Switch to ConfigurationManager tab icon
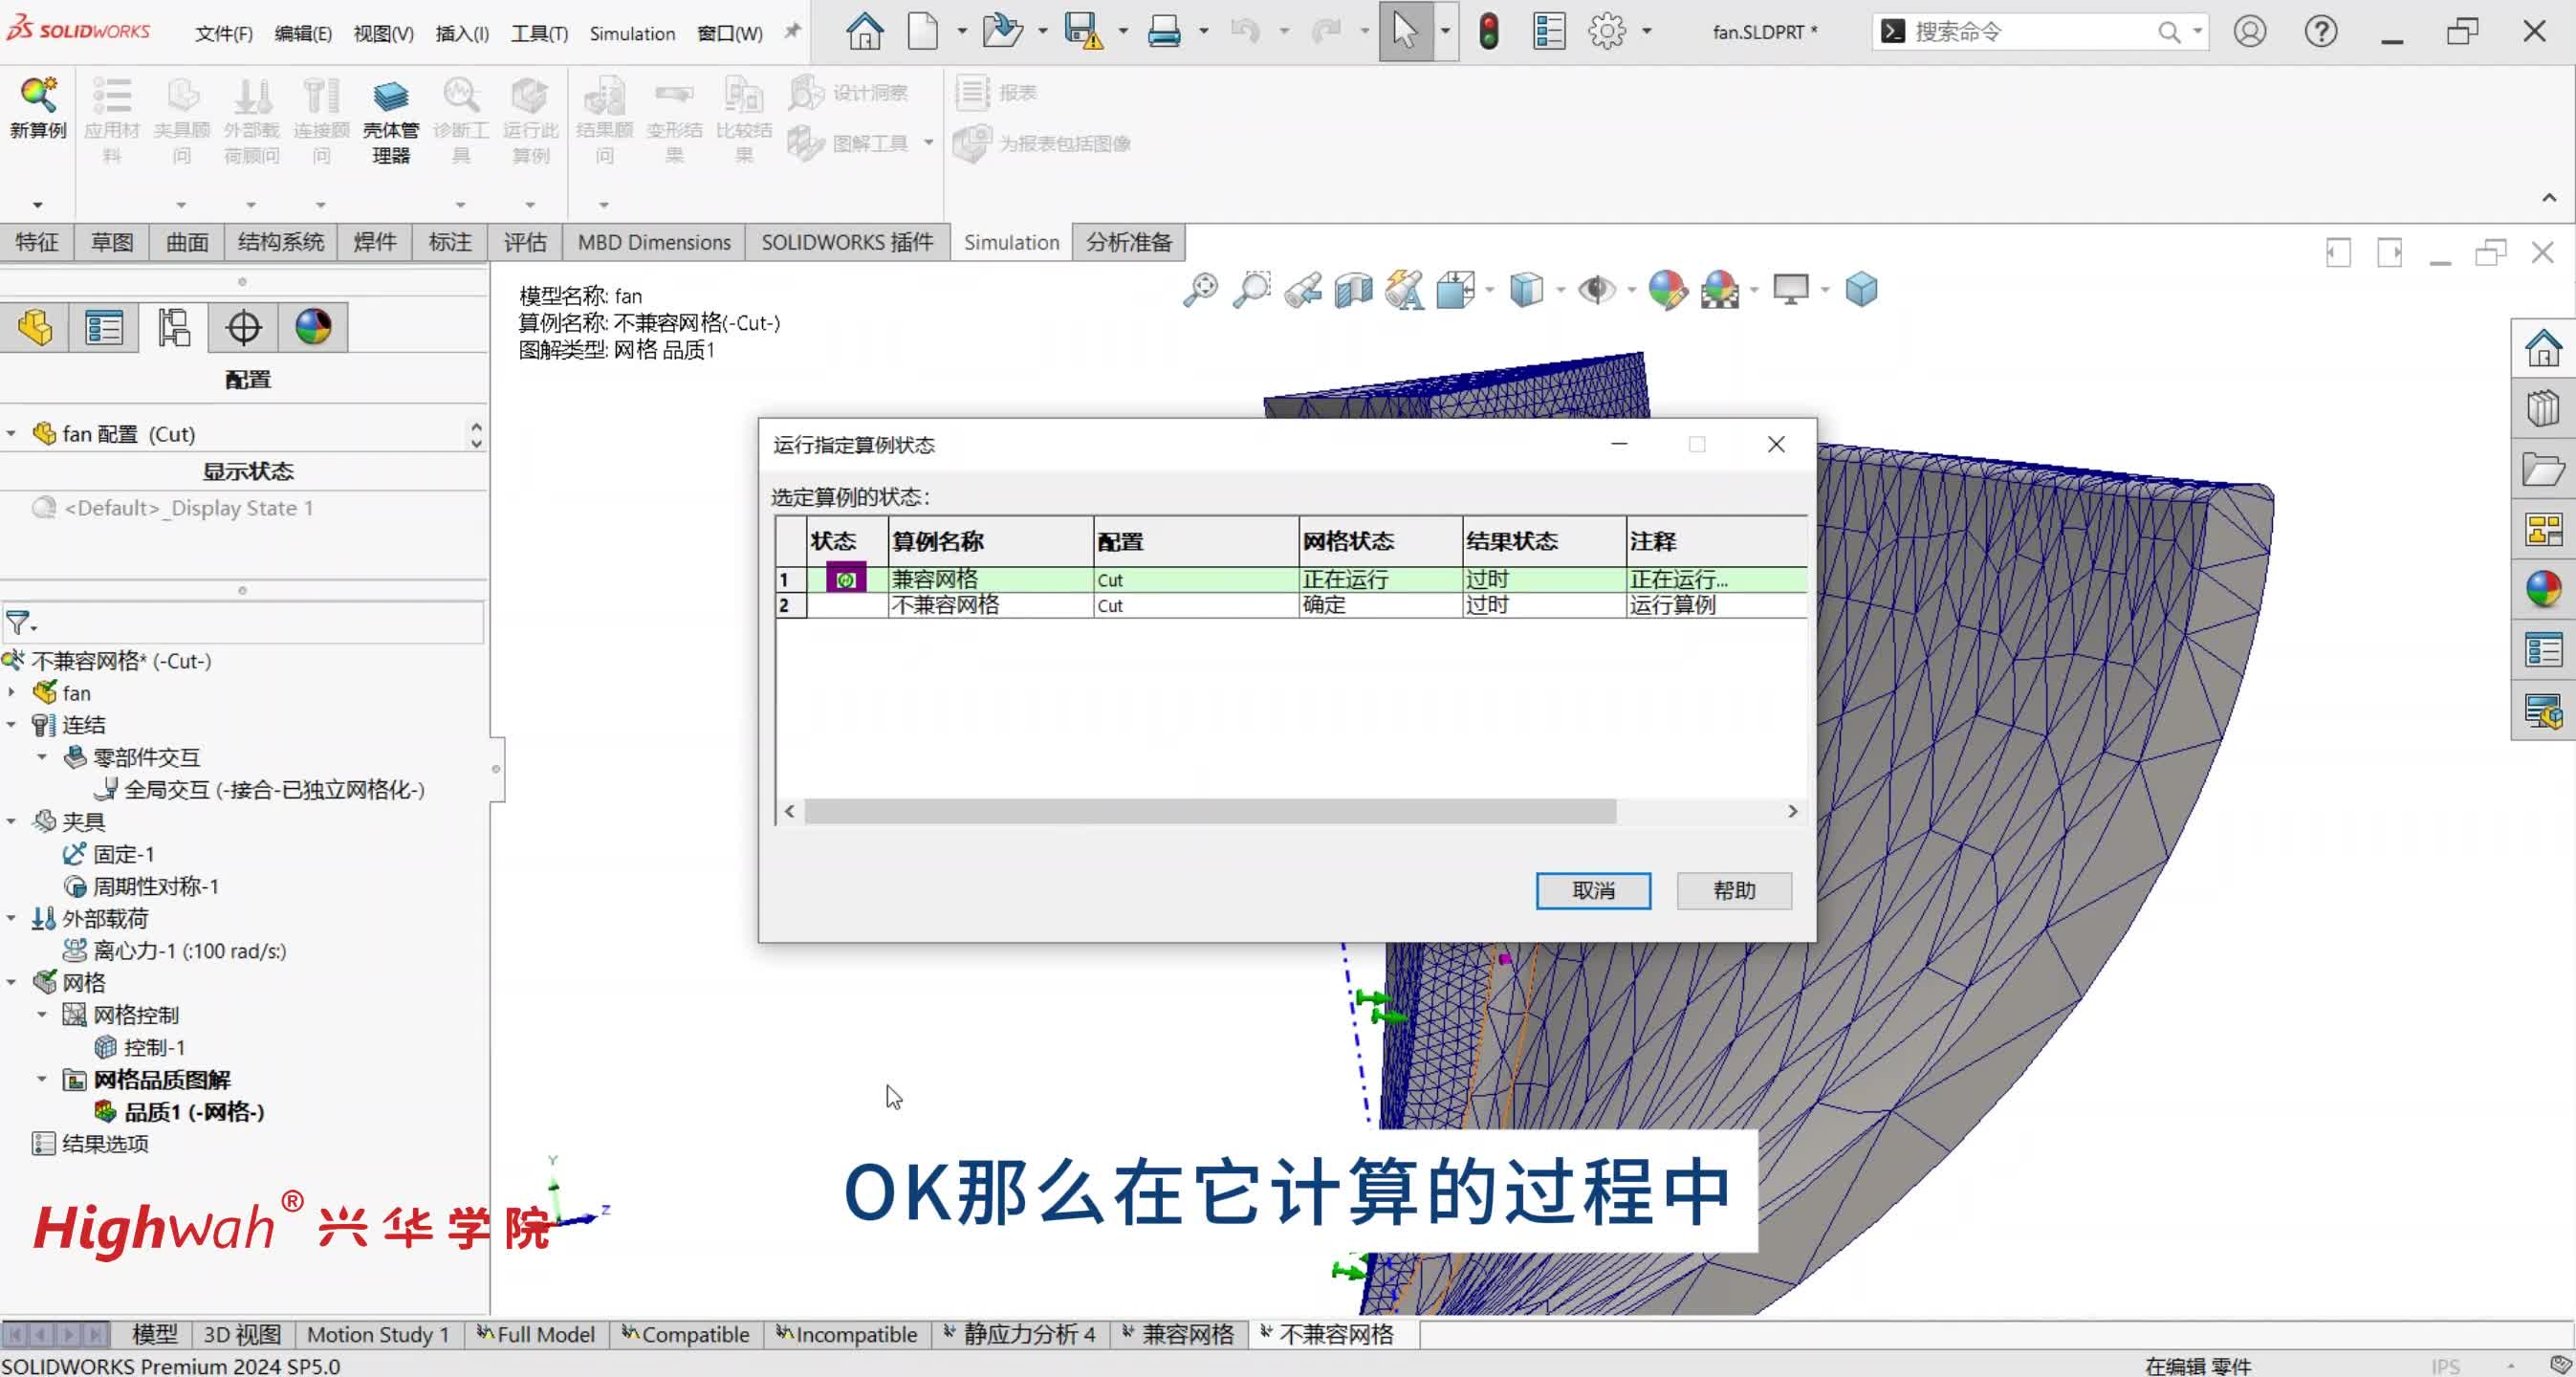 click(x=174, y=328)
